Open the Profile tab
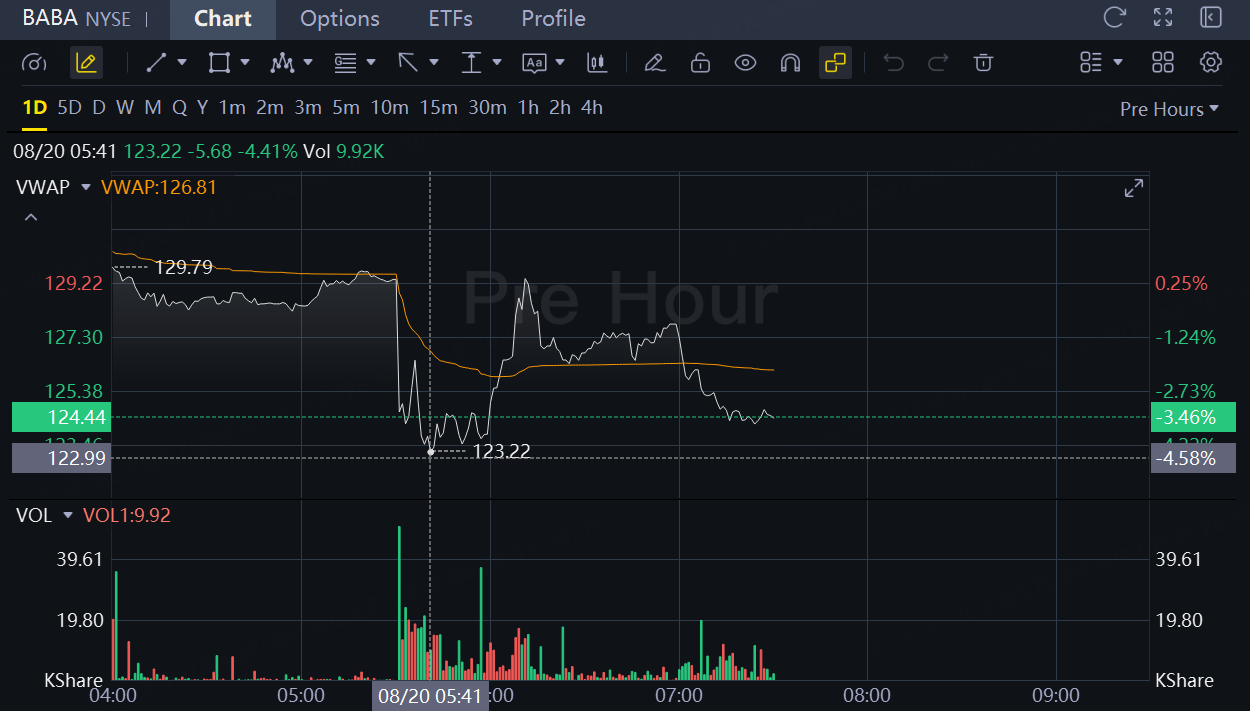This screenshot has width=1250, height=711. point(554,19)
